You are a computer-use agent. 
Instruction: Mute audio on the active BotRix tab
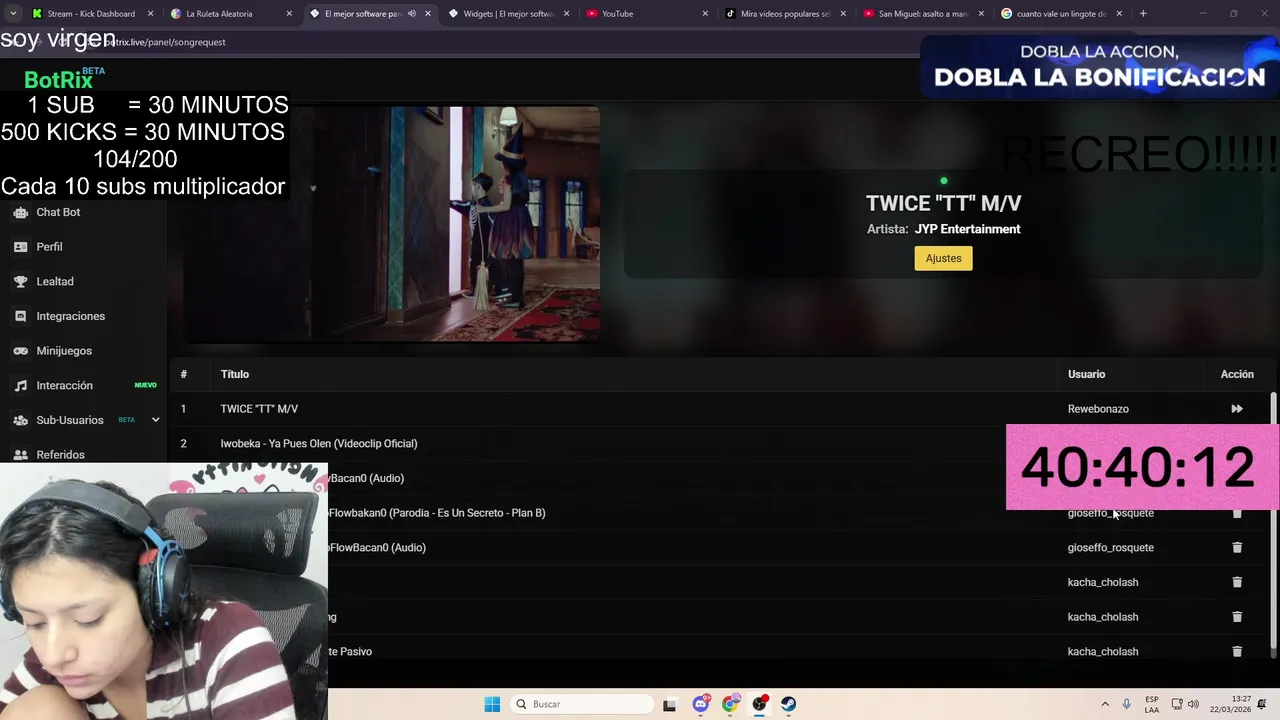click(412, 14)
